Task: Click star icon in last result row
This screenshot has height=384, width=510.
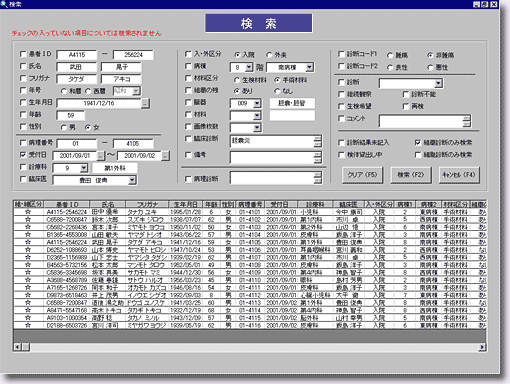Action: click(28, 325)
